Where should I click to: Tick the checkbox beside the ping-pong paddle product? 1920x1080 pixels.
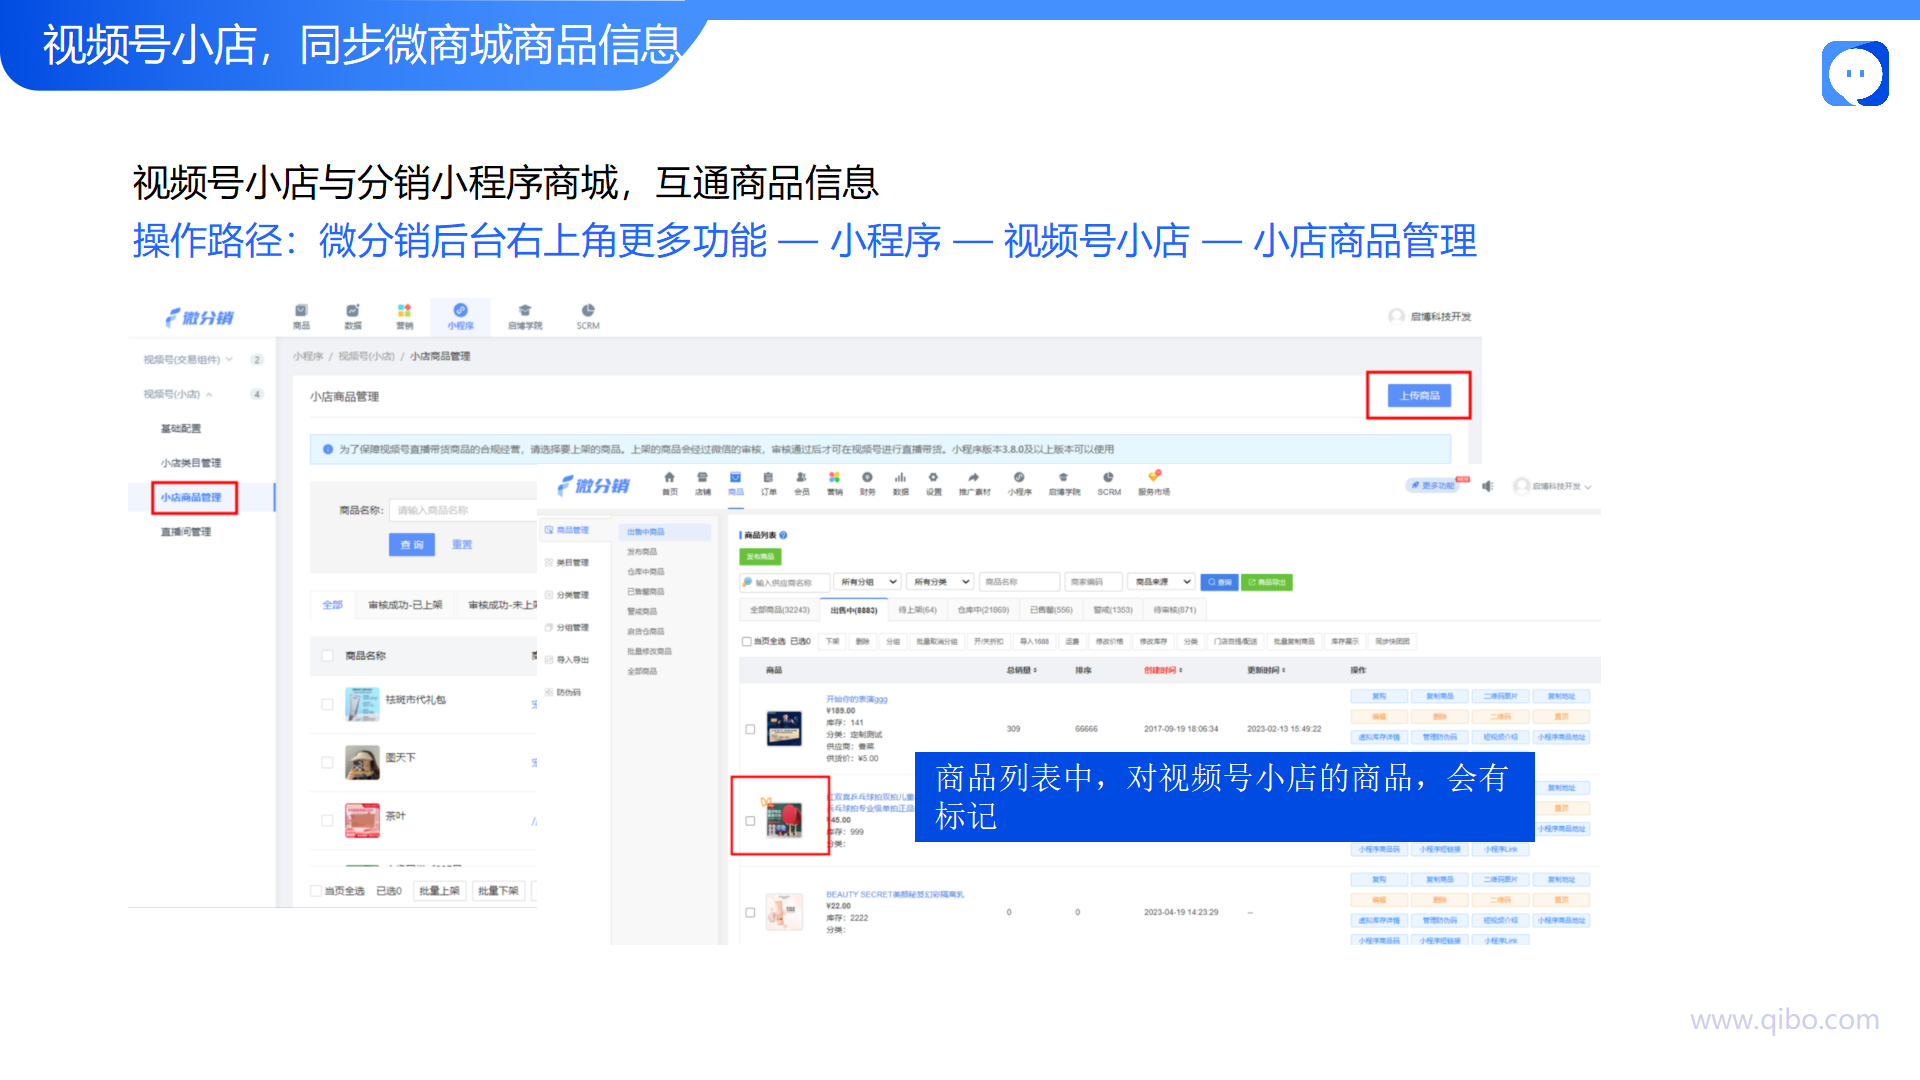pyautogui.click(x=750, y=821)
